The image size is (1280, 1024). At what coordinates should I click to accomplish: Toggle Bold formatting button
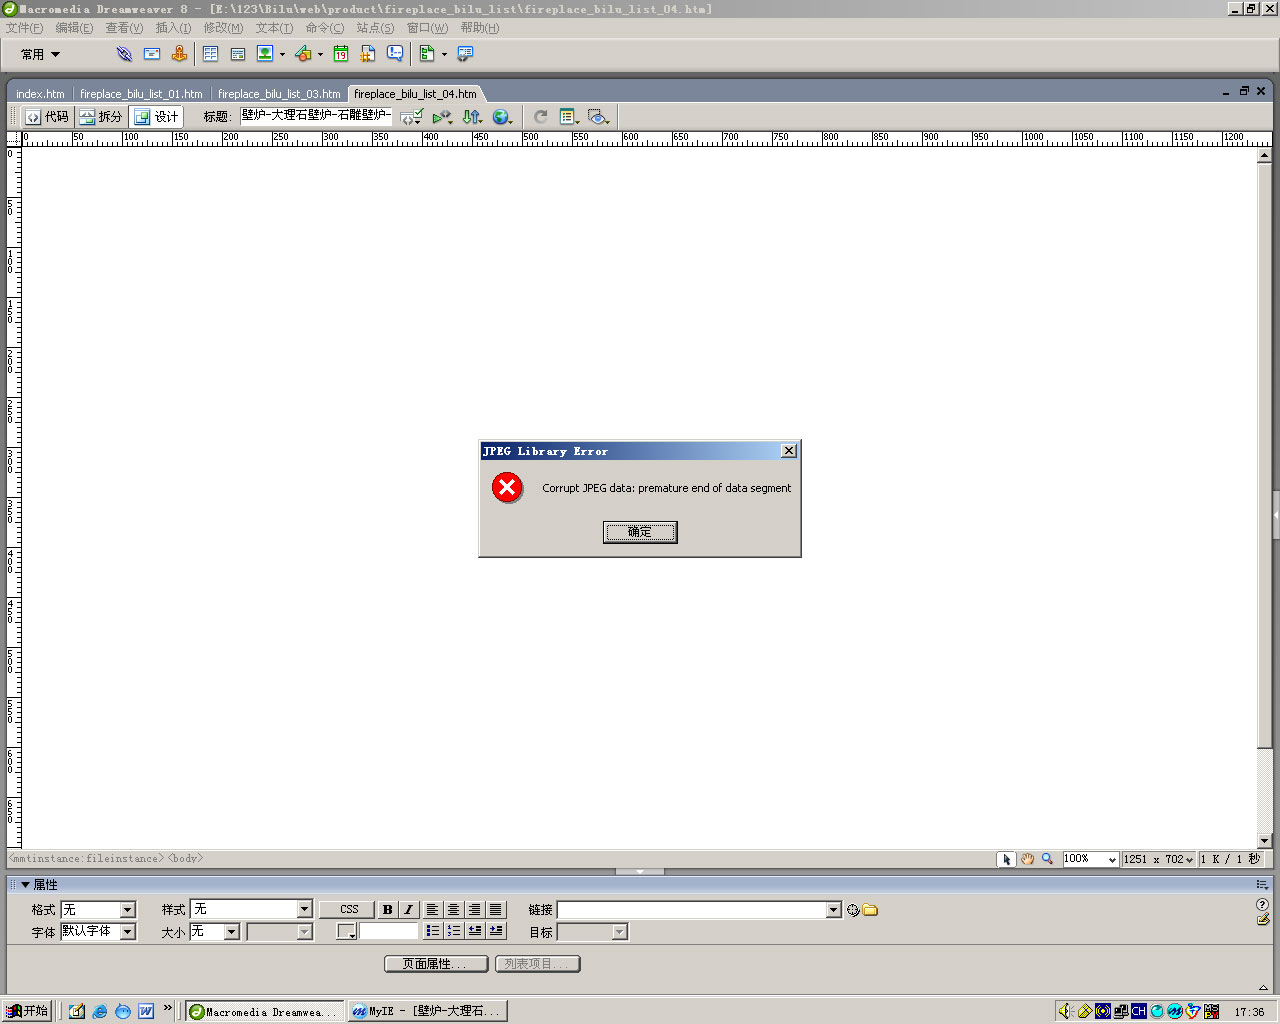tap(388, 909)
